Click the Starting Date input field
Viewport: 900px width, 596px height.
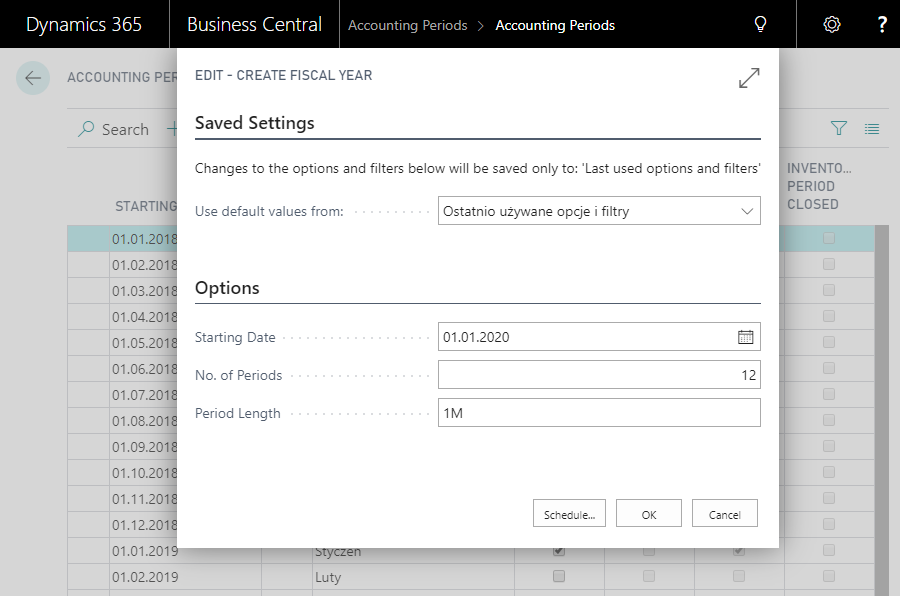[599, 336]
